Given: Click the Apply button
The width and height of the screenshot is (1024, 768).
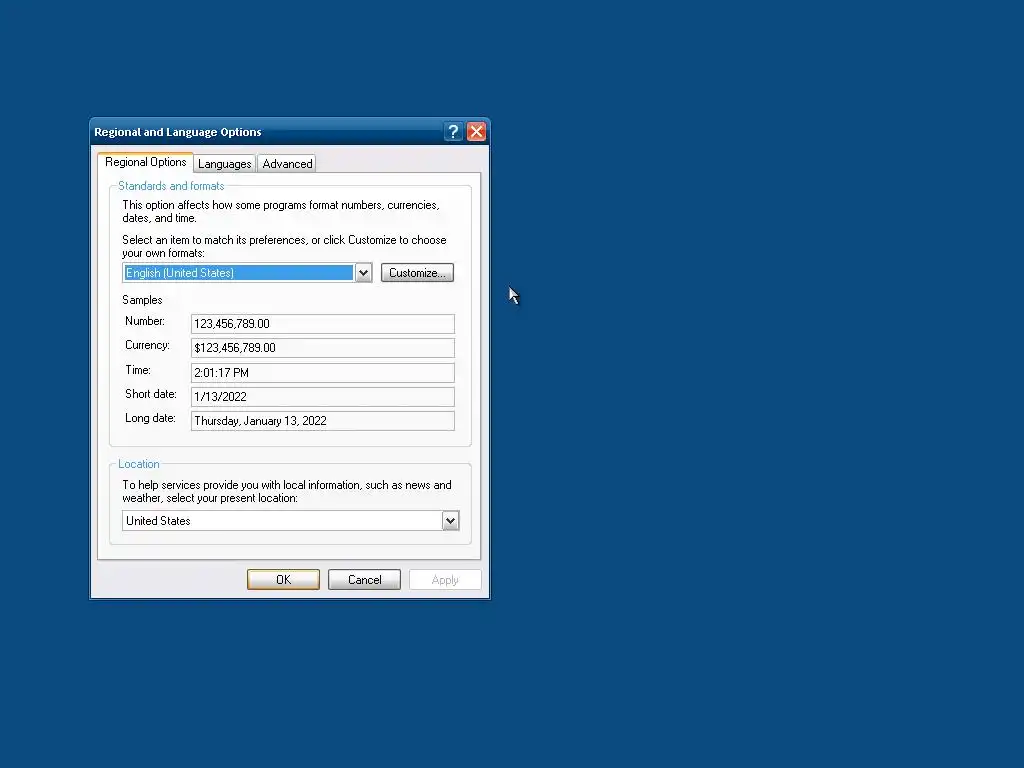Looking at the screenshot, I should coord(445,579).
